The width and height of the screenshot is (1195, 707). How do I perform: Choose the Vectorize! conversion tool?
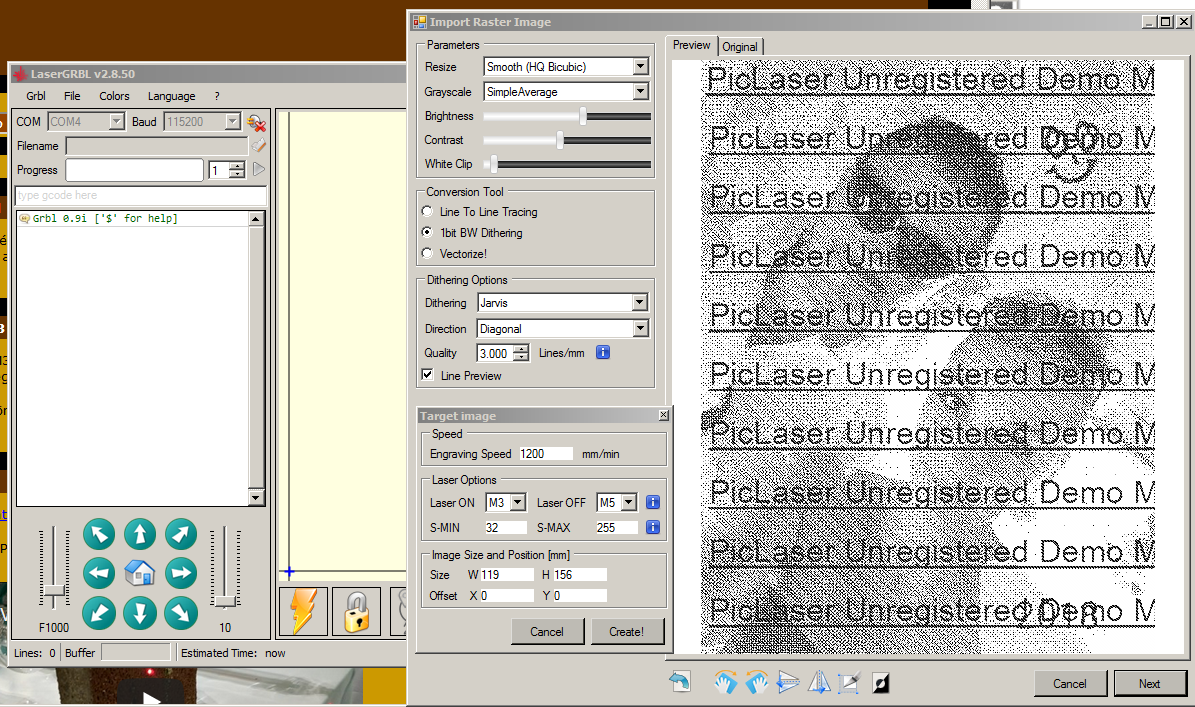pyautogui.click(x=429, y=254)
